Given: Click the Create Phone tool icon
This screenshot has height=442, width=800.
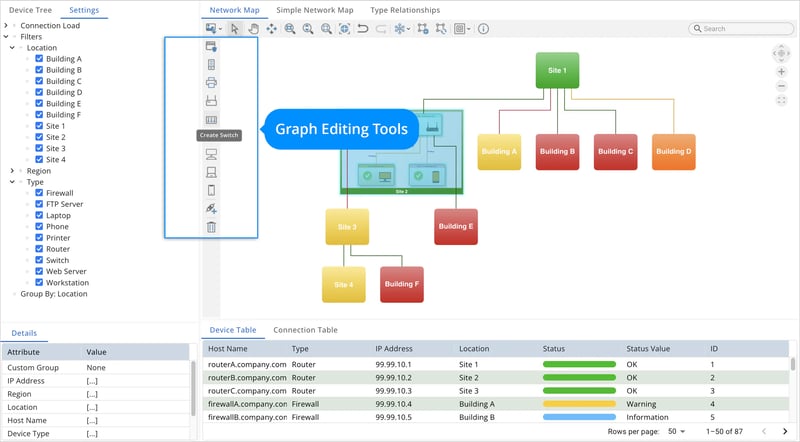Looking at the screenshot, I should pyautogui.click(x=211, y=190).
